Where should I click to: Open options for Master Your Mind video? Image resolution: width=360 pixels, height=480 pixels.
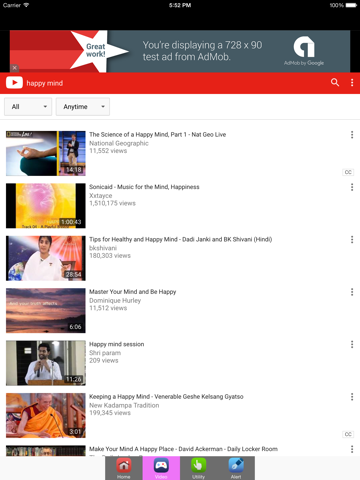pos(352,292)
